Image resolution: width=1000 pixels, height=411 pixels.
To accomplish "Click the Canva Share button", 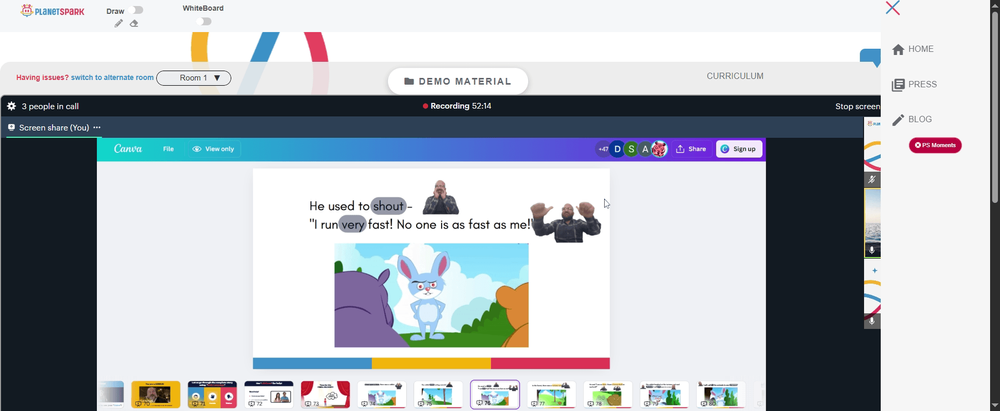I will tap(691, 149).
